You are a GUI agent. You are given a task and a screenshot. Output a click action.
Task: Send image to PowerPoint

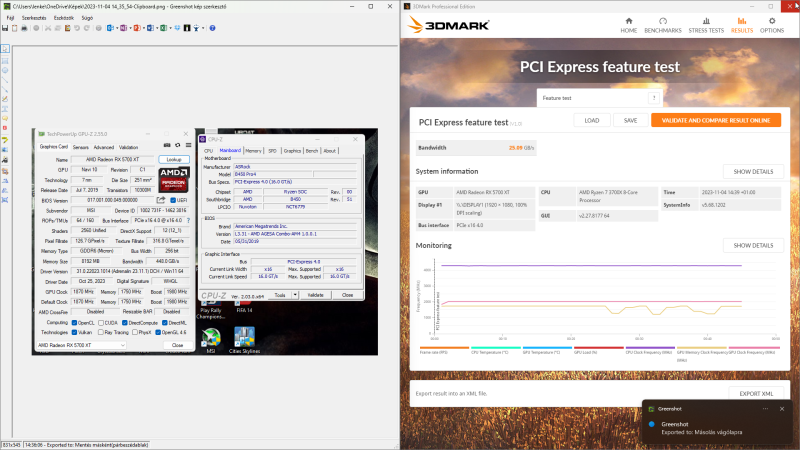(137, 28)
